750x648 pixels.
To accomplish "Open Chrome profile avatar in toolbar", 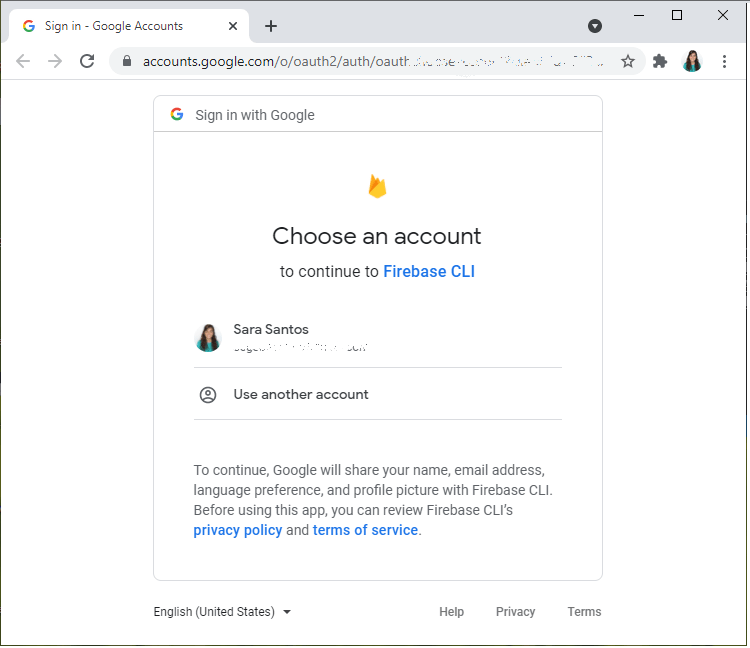I will coord(692,61).
